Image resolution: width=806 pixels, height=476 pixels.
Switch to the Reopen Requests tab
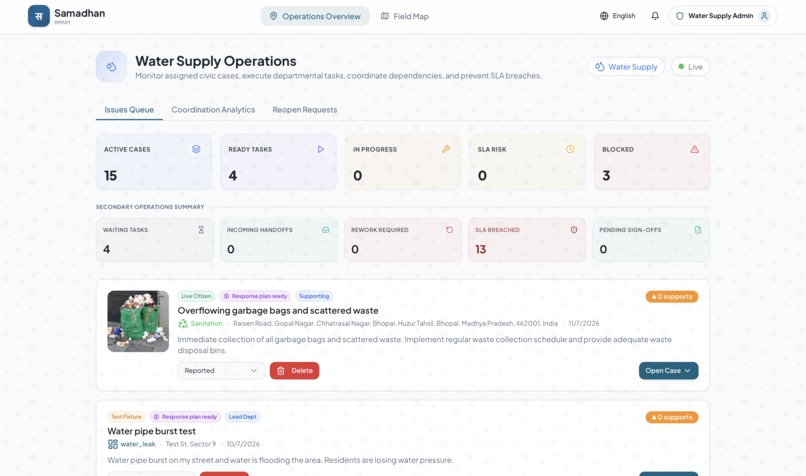(305, 109)
